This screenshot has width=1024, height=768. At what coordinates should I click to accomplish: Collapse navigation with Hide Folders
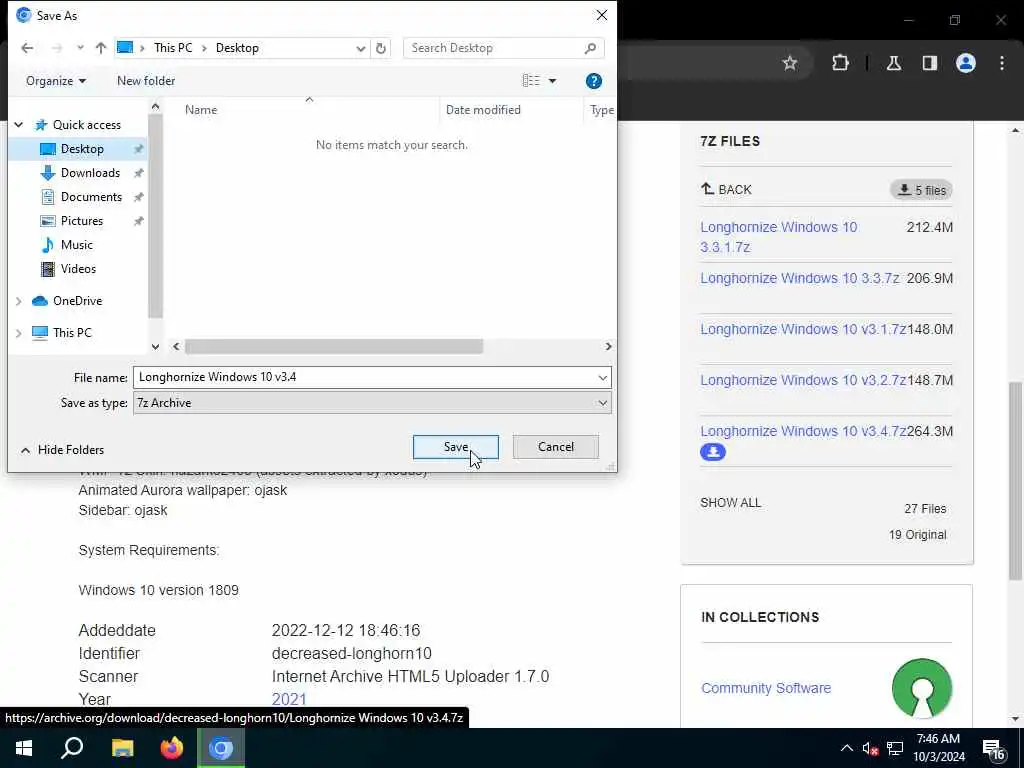click(63, 450)
